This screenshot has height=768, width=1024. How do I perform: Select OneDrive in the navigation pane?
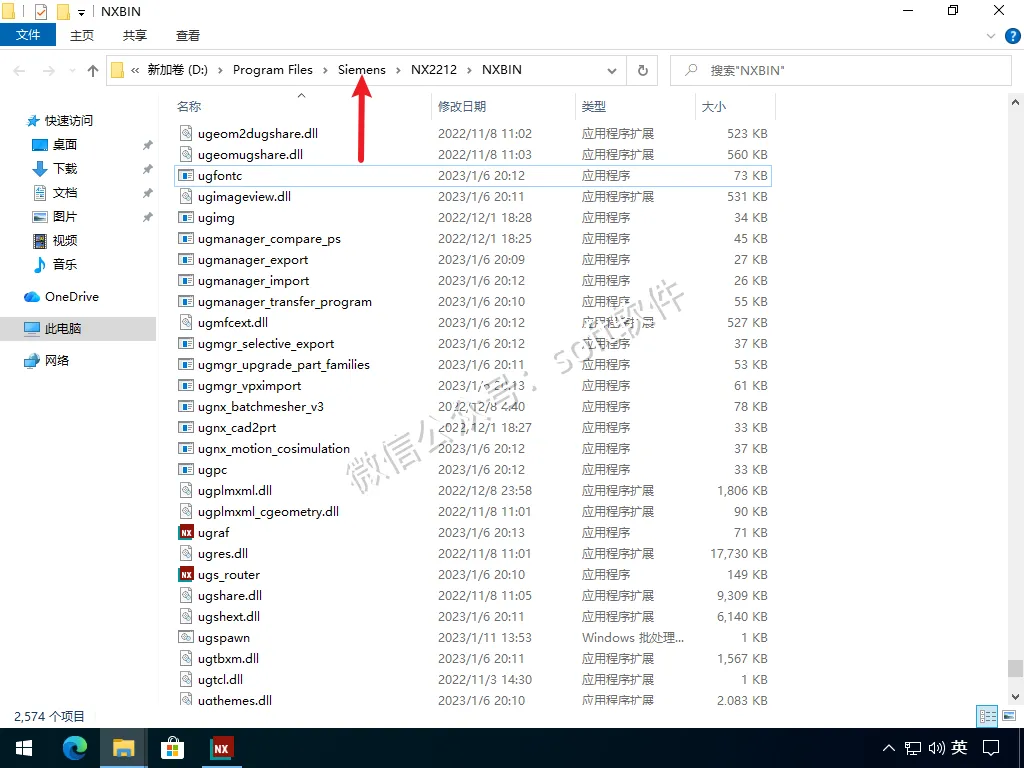71,296
